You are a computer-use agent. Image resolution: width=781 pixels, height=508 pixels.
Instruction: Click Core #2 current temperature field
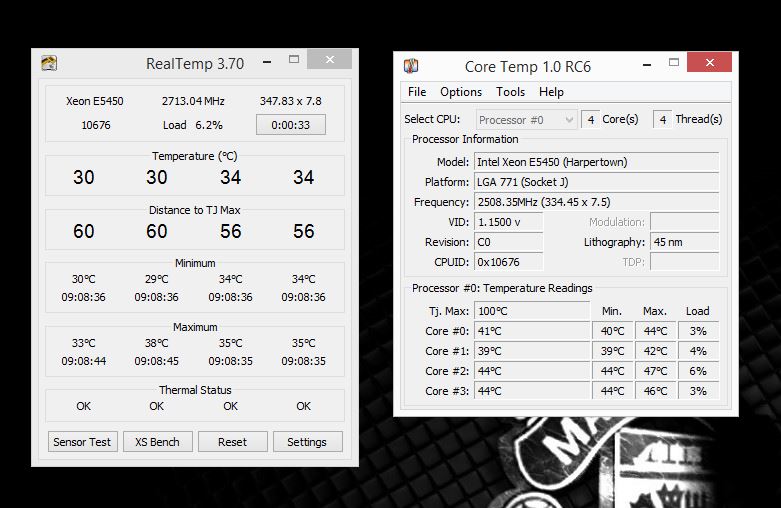[532, 371]
